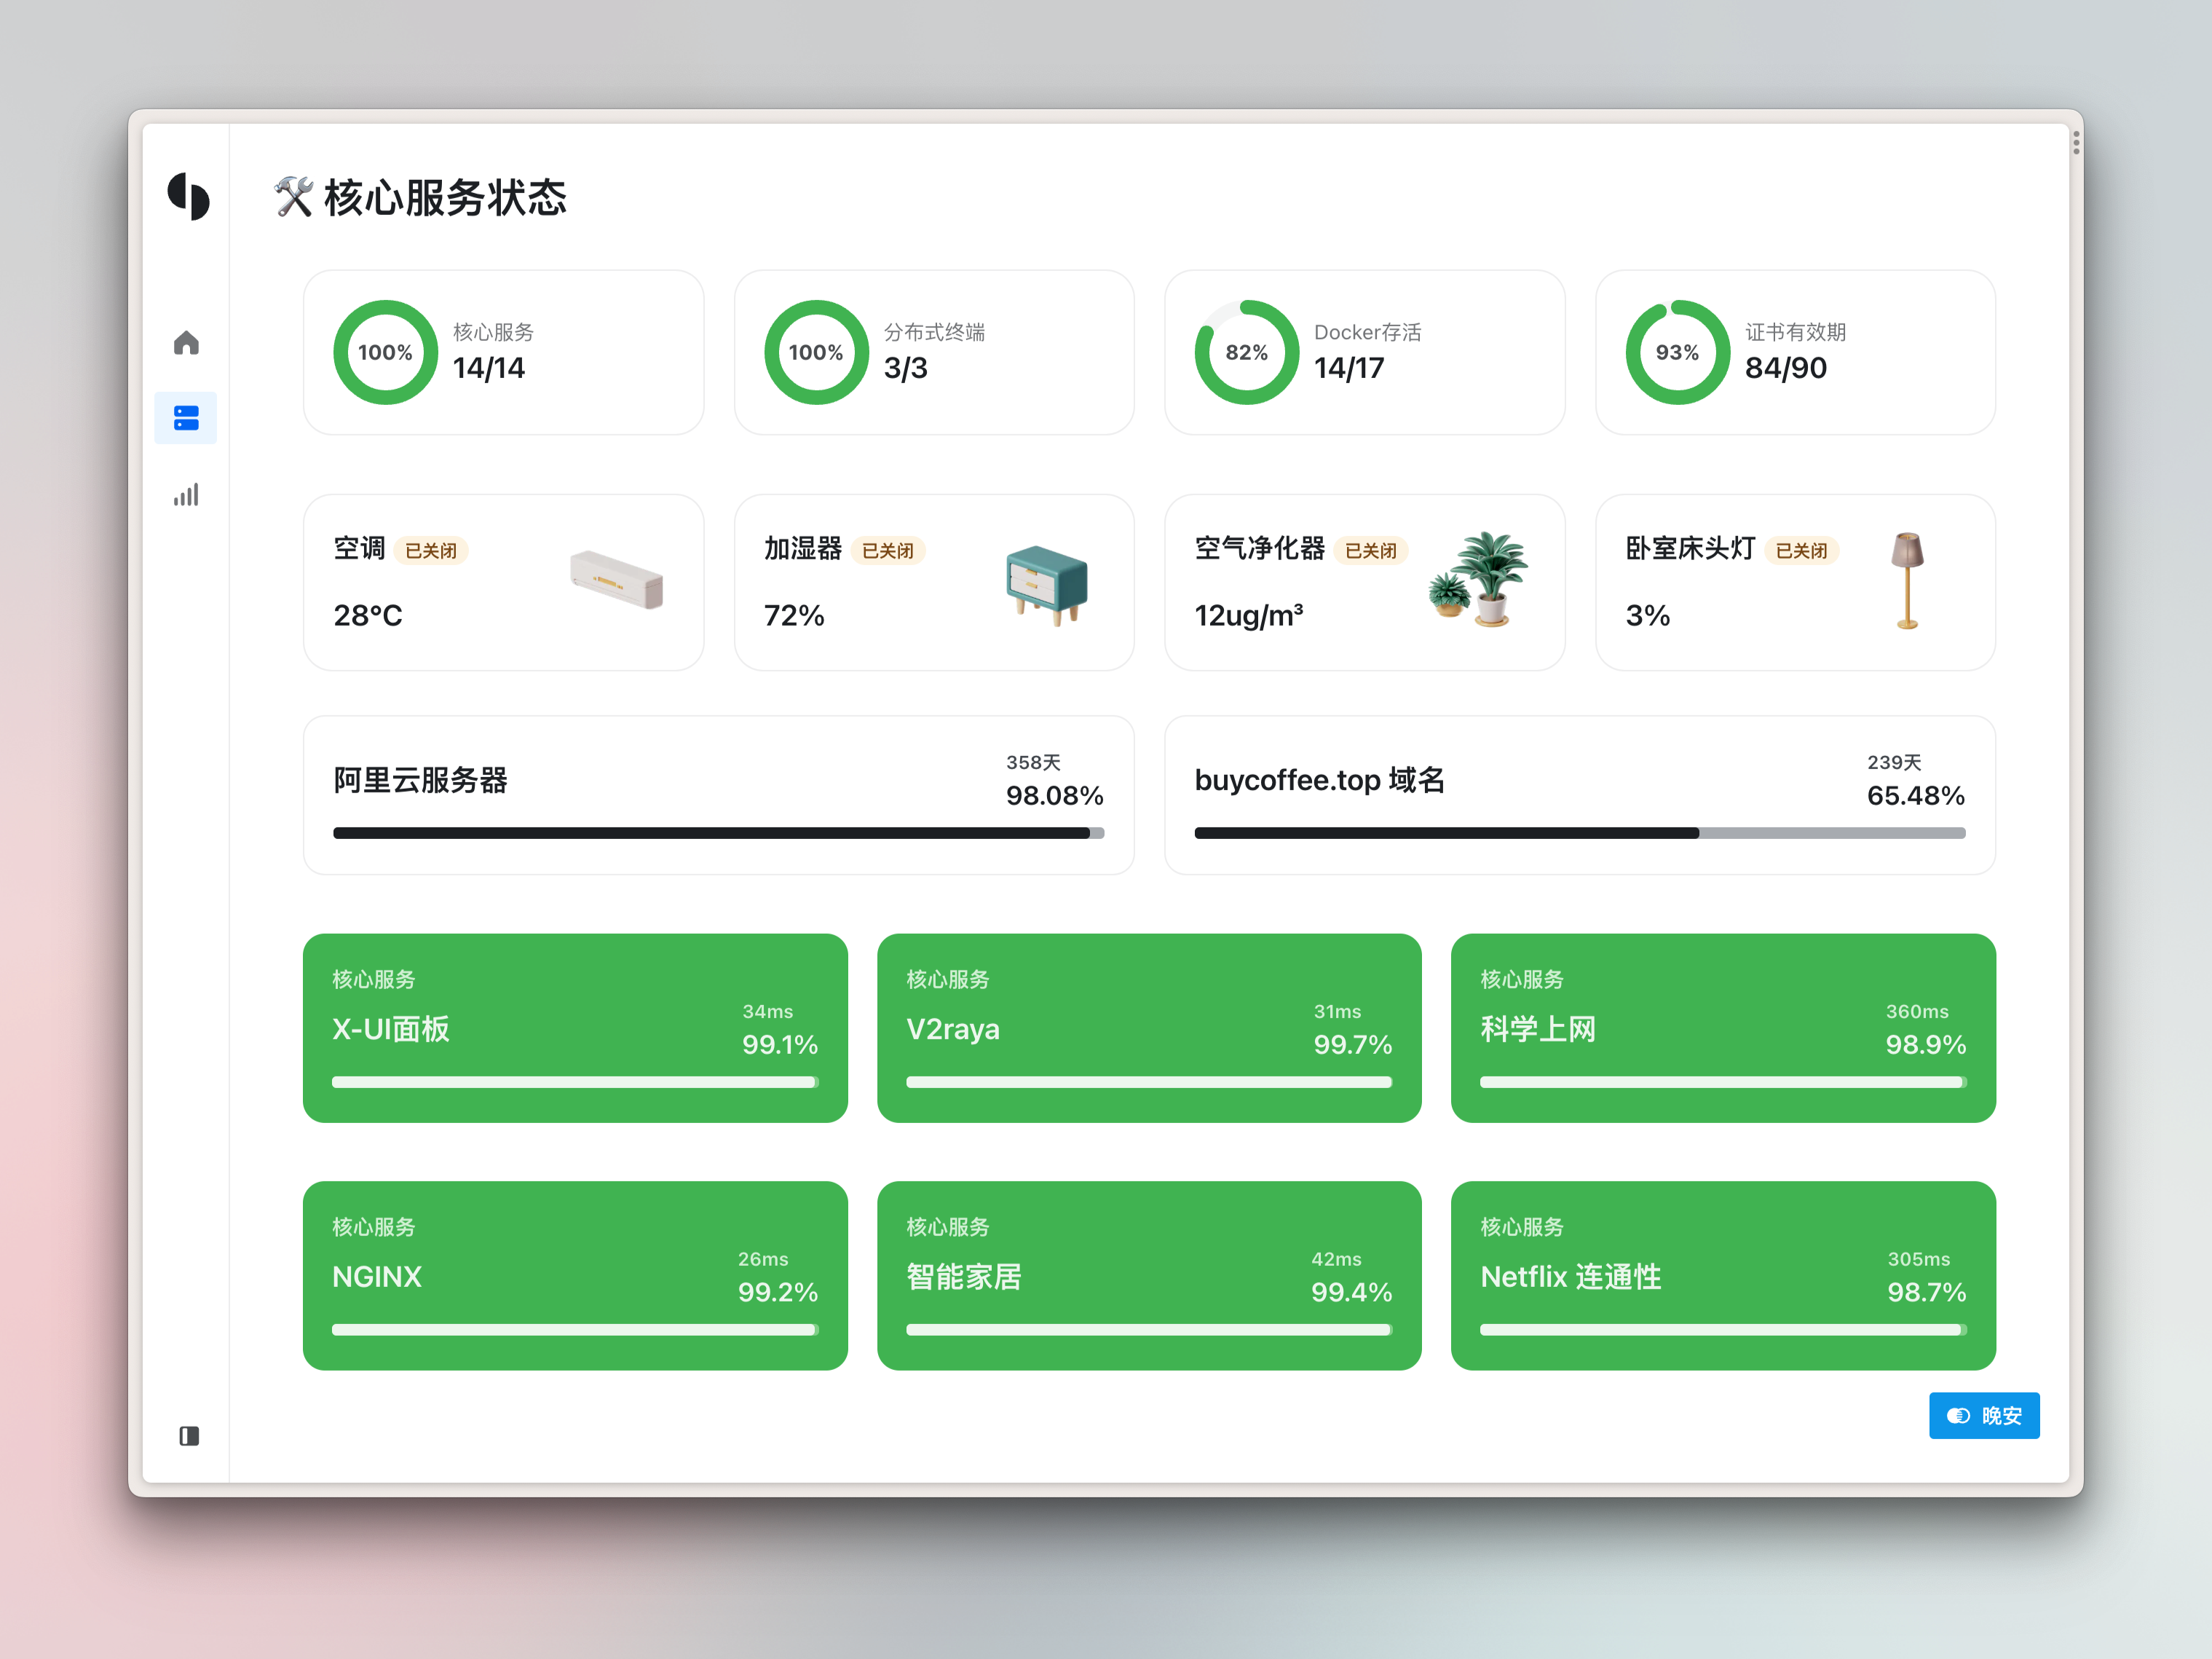Open the bar chart statistics icon
The height and width of the screenshot is (1659, 2212).
point(186,495)
